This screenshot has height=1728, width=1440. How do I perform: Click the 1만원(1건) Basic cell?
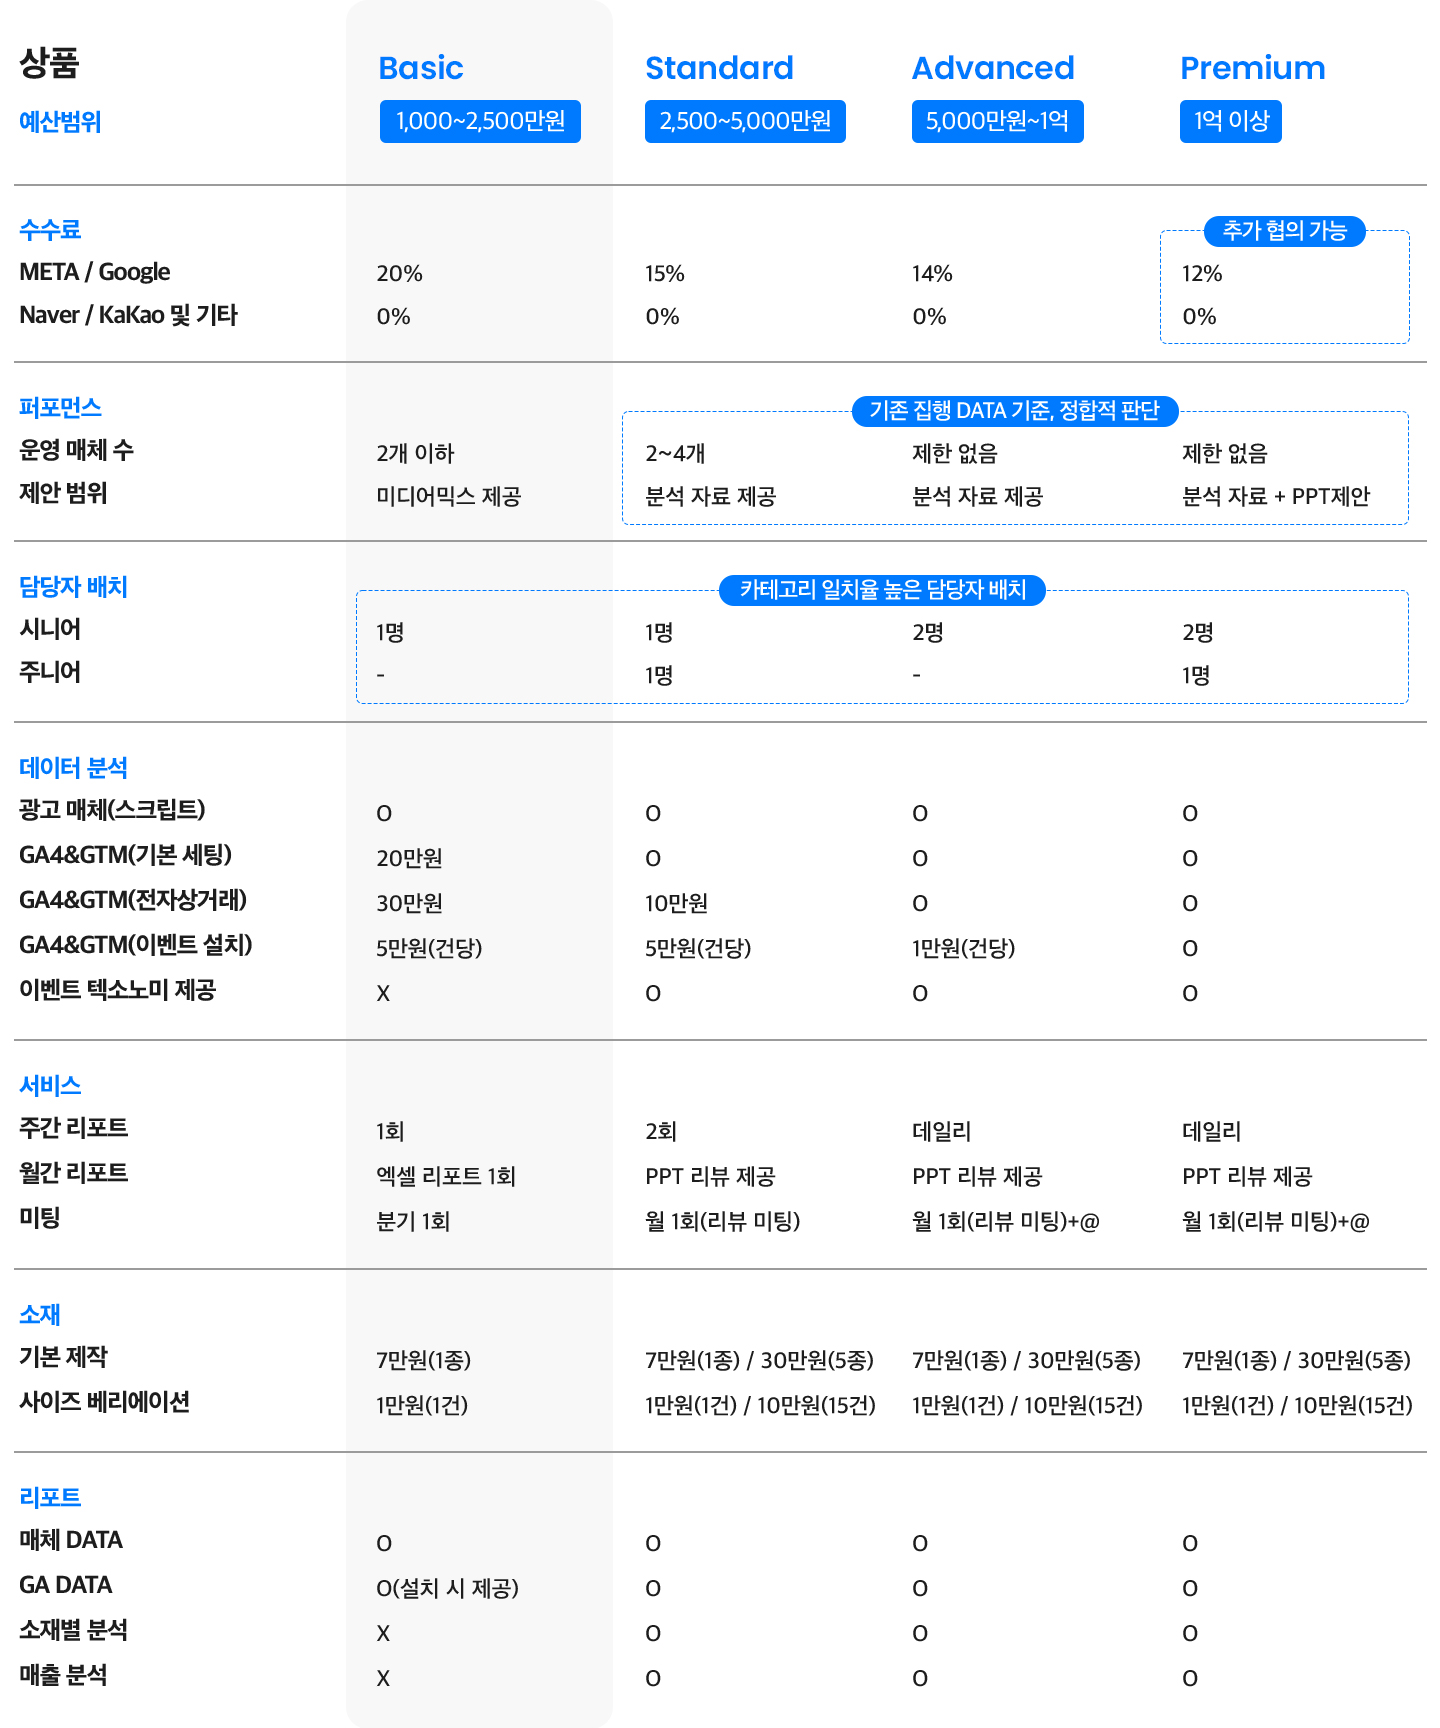coord(422,1405)
